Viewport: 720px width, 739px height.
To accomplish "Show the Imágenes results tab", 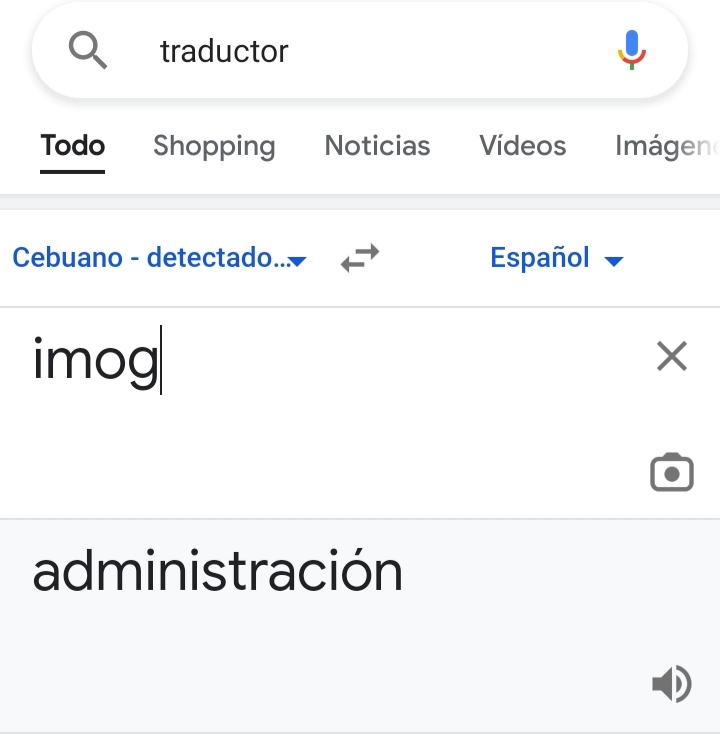I will click(666, 146).
